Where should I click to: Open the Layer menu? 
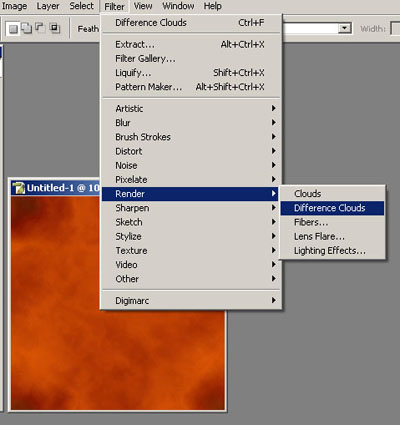(48, 6)
